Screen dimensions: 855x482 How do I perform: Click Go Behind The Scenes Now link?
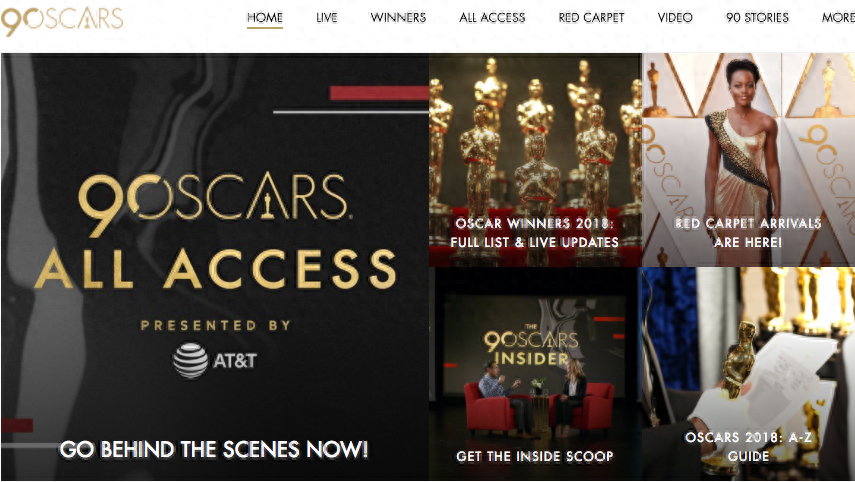click(214, 450)
